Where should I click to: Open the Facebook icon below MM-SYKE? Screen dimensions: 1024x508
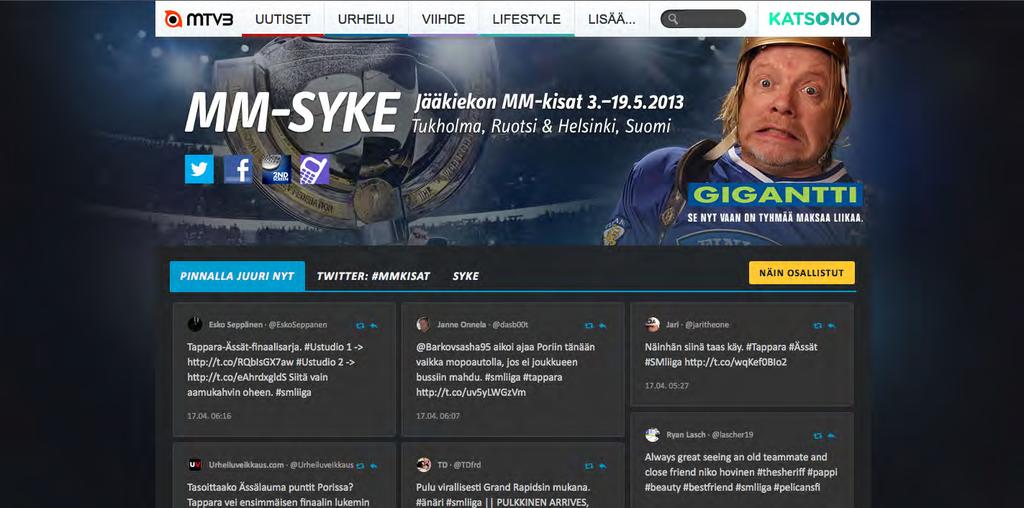click(238, 169)
